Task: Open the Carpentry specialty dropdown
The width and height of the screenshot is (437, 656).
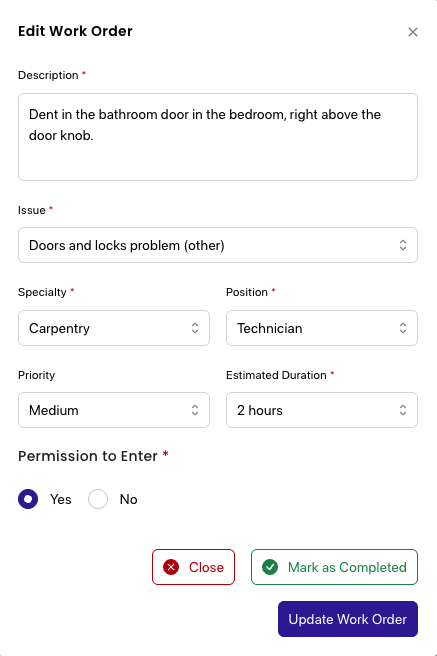Action: click(x=114, y=328)
